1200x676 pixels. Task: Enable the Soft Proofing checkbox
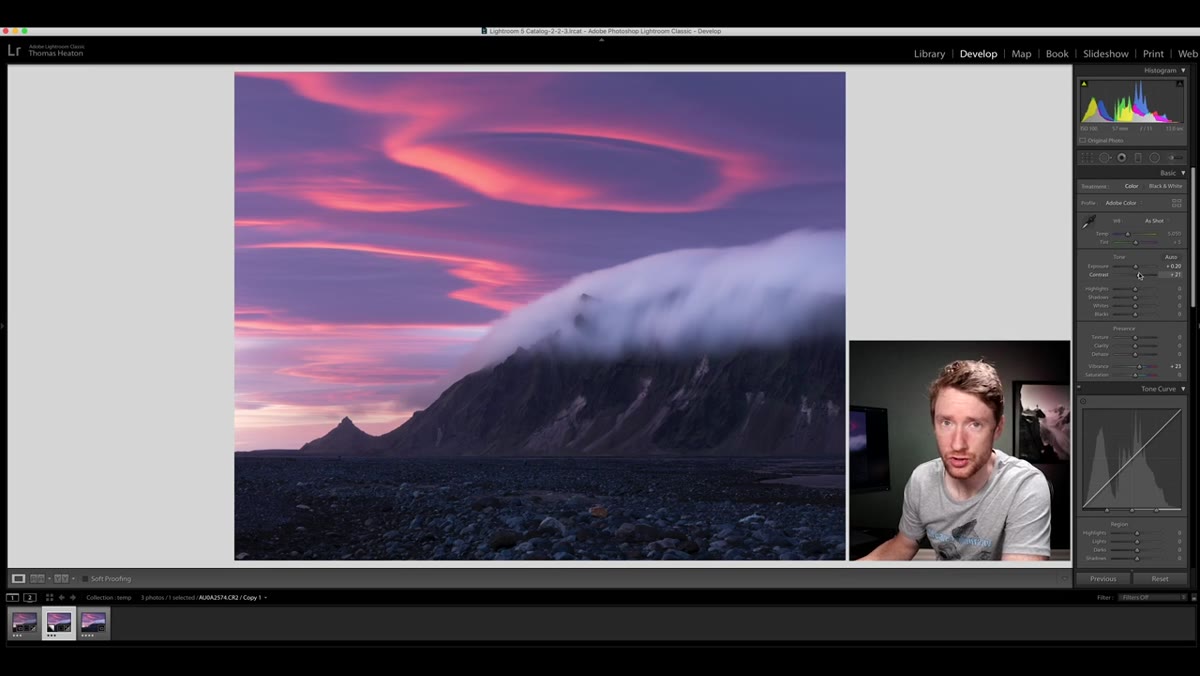click(86, 578)
